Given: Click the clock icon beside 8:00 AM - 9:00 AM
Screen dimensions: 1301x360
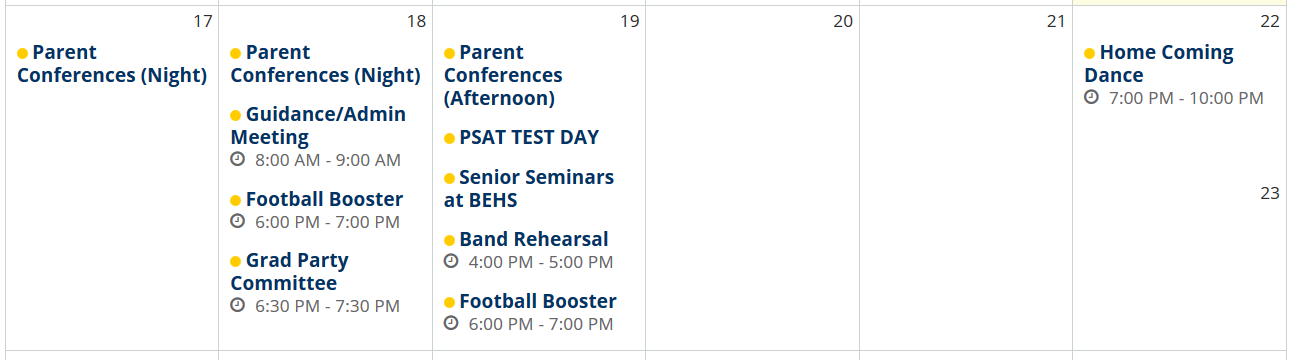Looking at the screenshot, I should pos(237,160).
